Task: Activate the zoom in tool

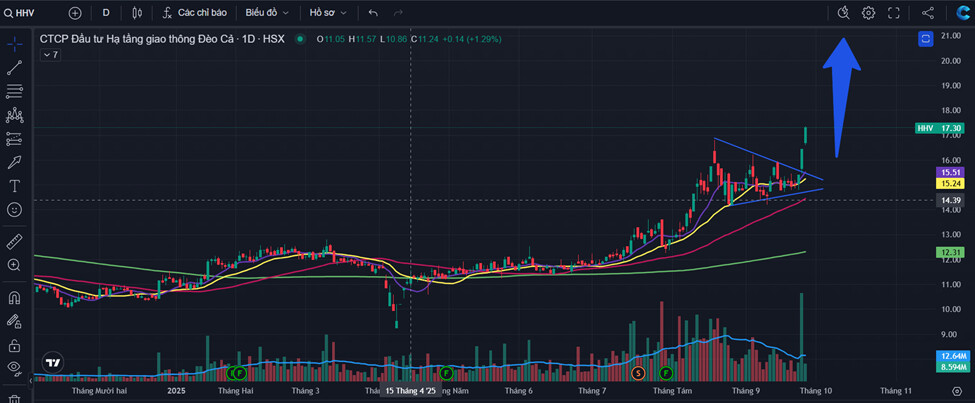Action: point(14,265)
